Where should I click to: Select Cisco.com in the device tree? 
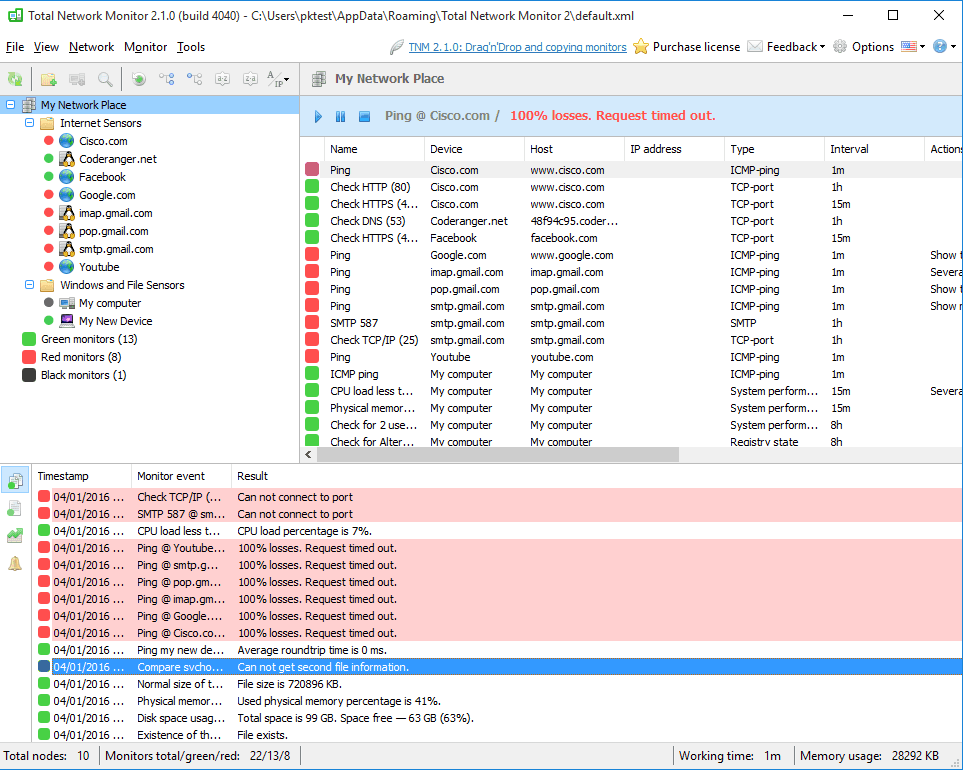[103, 141]
